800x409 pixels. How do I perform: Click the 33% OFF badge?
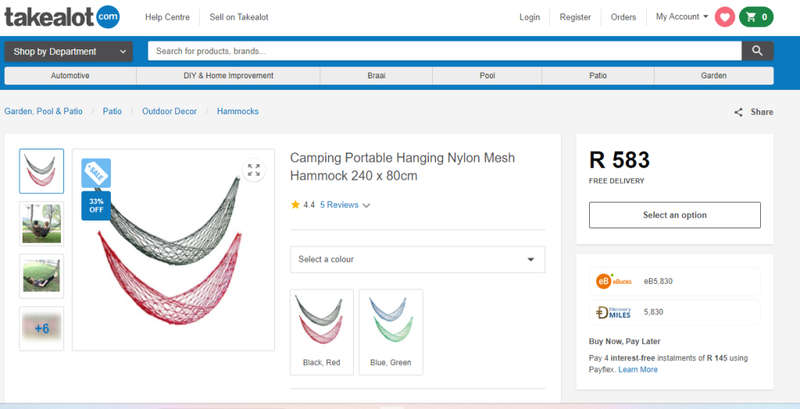96,206
